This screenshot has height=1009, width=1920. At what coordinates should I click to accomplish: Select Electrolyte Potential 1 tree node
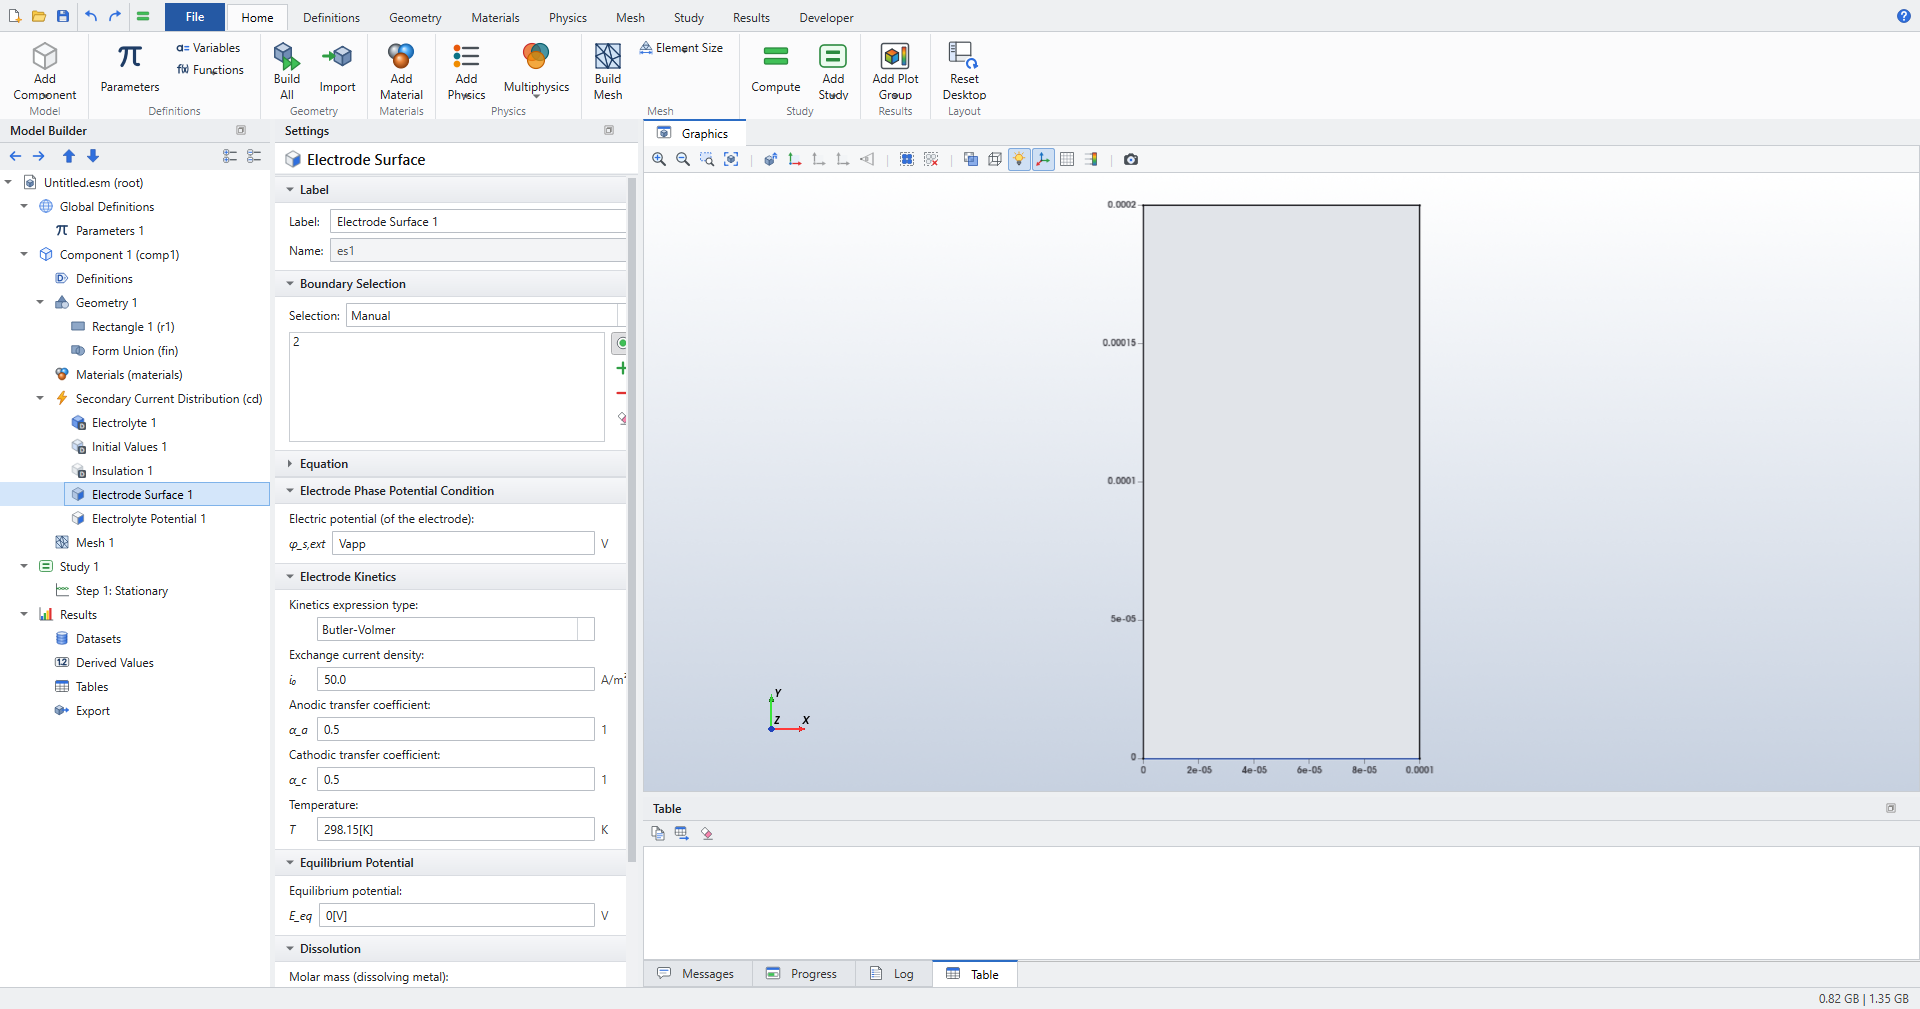[x=148, y=518]
